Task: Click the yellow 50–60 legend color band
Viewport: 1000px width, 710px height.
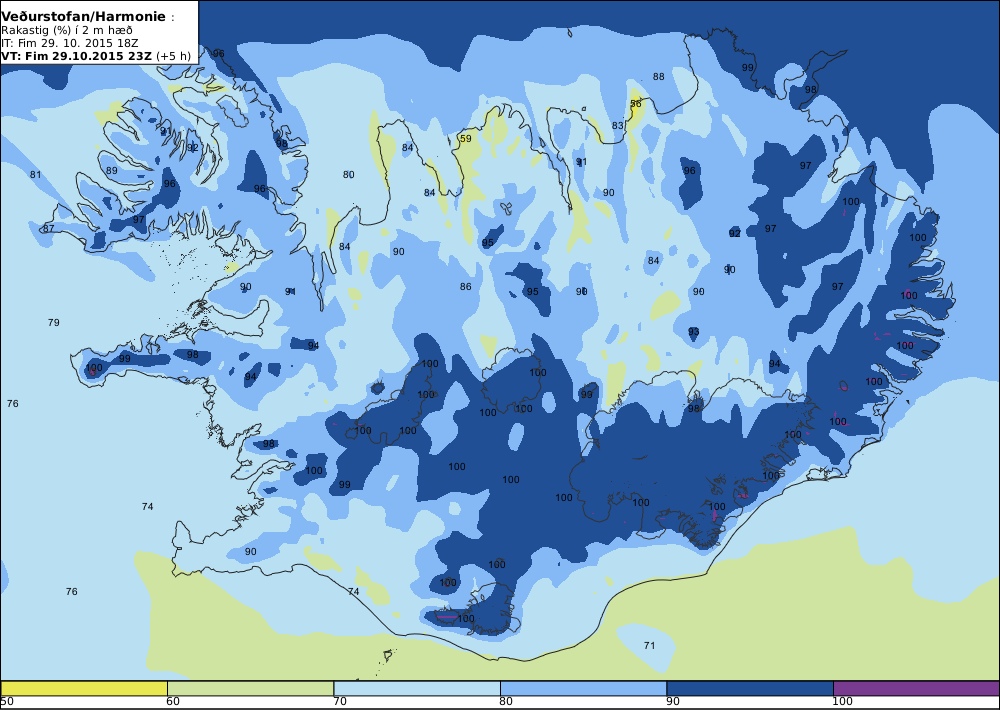Action: (84, 688)
